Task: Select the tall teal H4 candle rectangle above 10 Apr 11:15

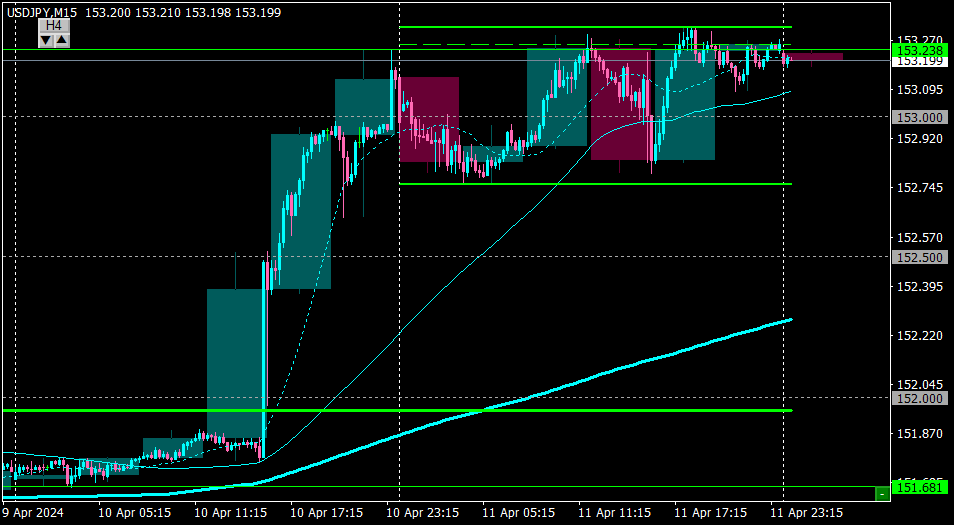Action: click(235, 363)
